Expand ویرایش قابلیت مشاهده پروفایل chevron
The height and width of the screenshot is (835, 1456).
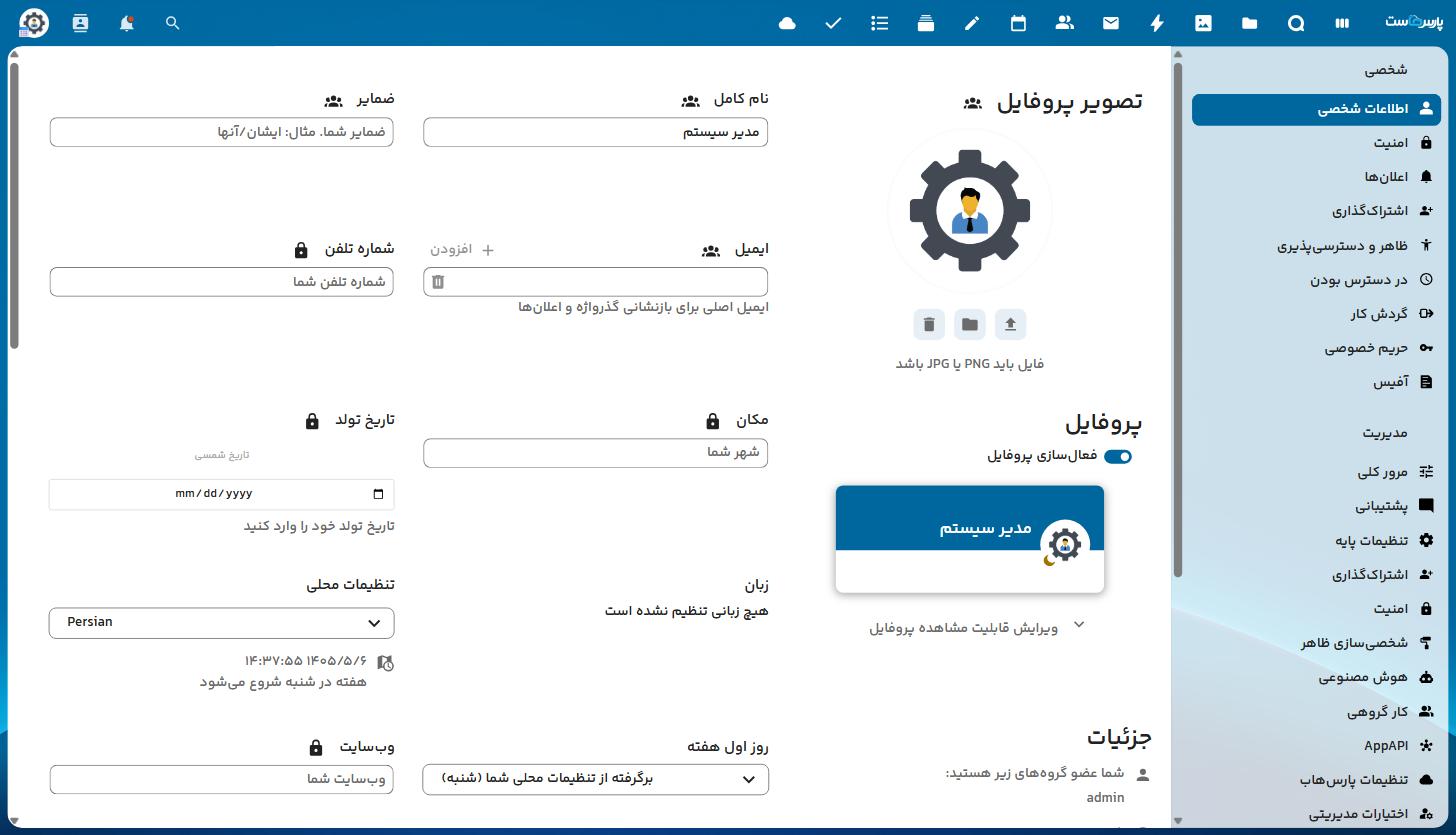(x=1079, y=625)
